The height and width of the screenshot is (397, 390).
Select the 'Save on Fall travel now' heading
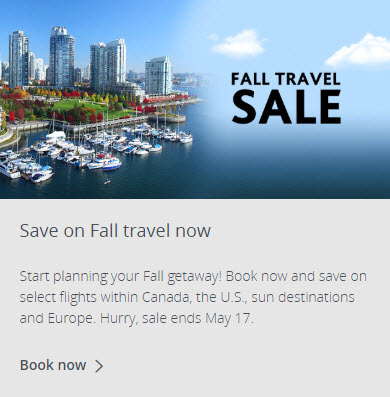pyautogui.click(x=115, y=230)
